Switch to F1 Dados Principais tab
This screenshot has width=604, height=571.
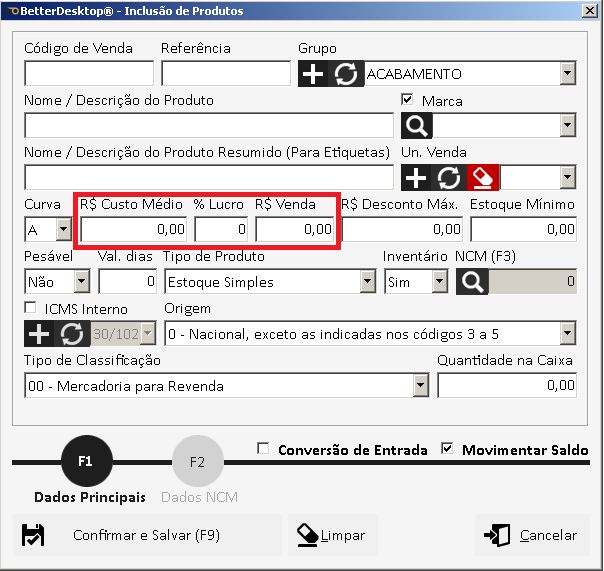tap(85, 463)
